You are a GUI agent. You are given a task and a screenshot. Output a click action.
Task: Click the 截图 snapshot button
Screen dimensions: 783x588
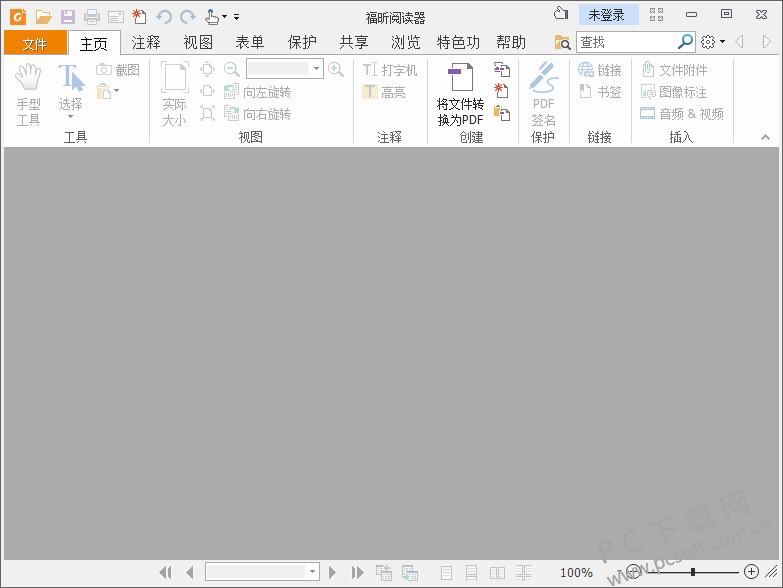(118, 70)
